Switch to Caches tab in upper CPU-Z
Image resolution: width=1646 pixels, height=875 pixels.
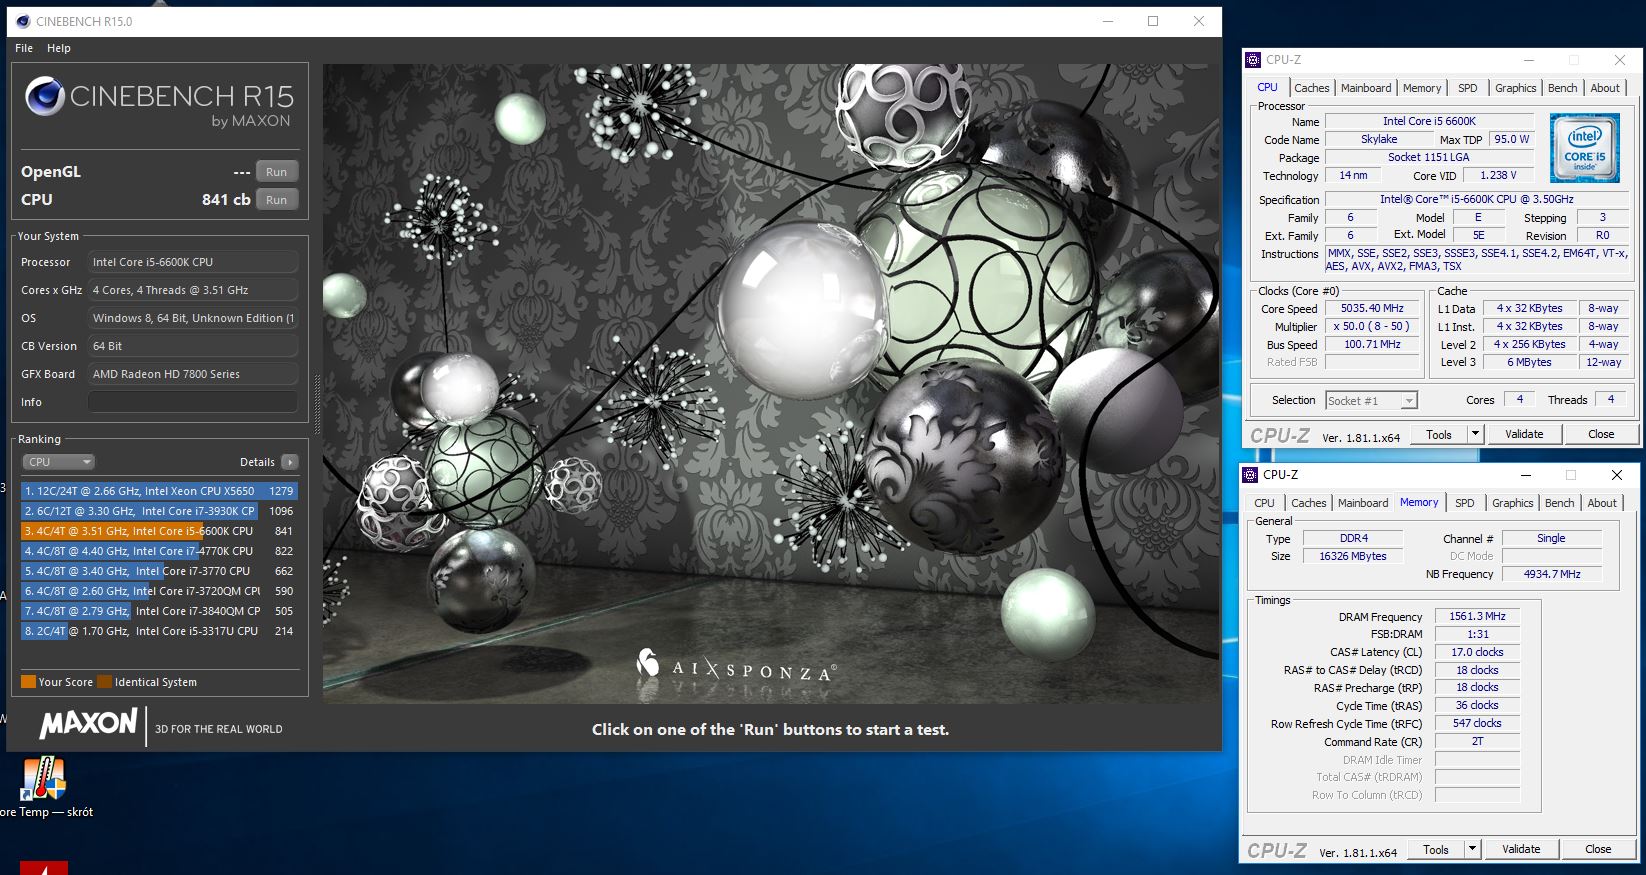point(1311,88)
